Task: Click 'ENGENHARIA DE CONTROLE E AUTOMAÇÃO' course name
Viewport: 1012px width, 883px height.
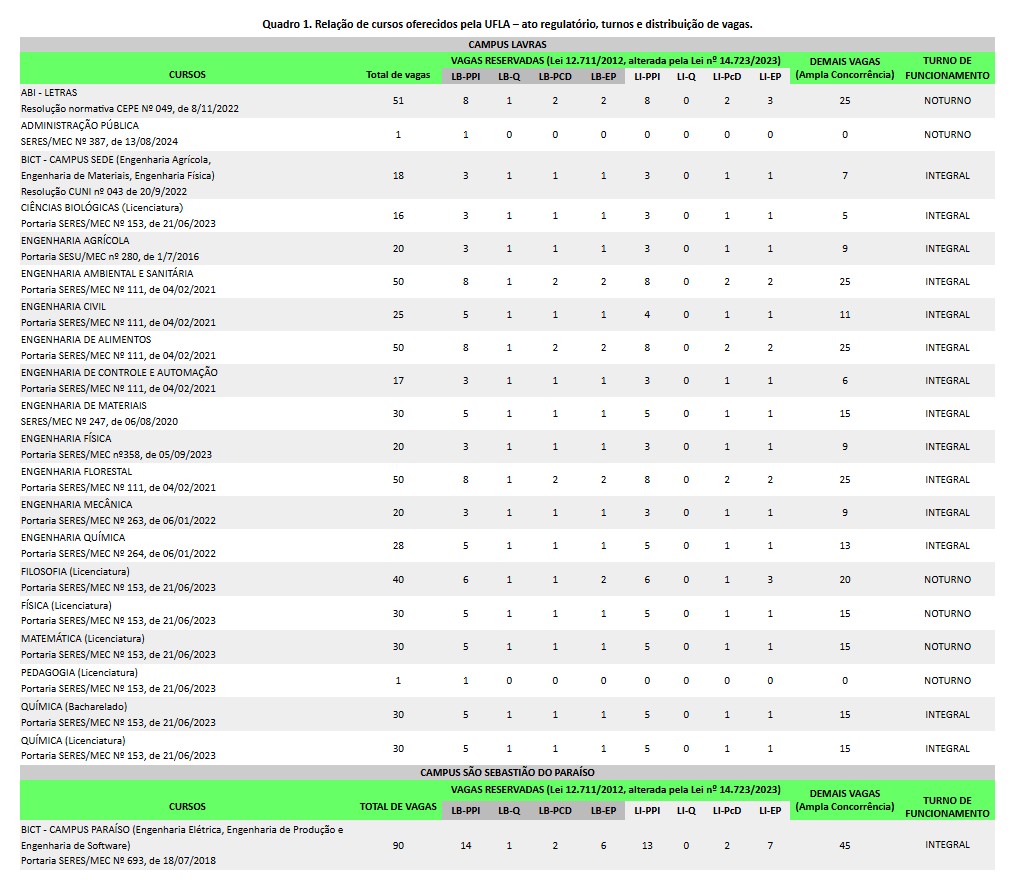Action: click(119, 372)
